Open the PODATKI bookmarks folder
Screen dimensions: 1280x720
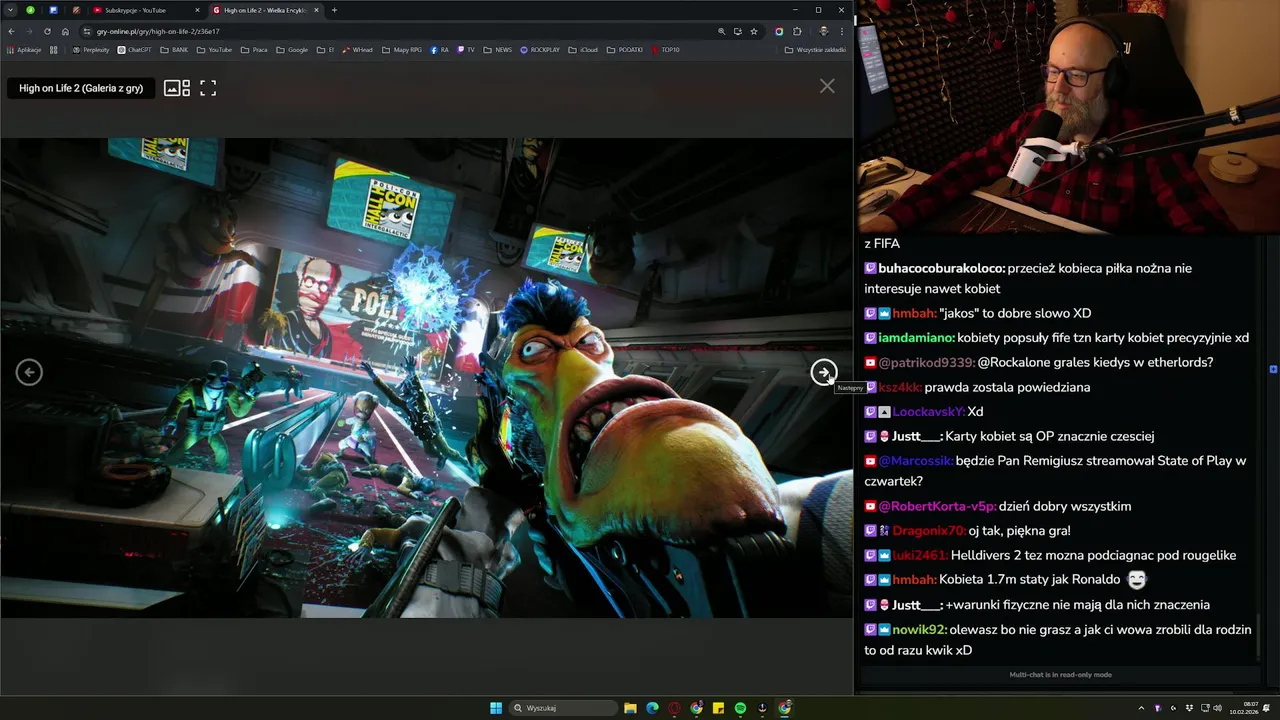[x=625, y=49]
